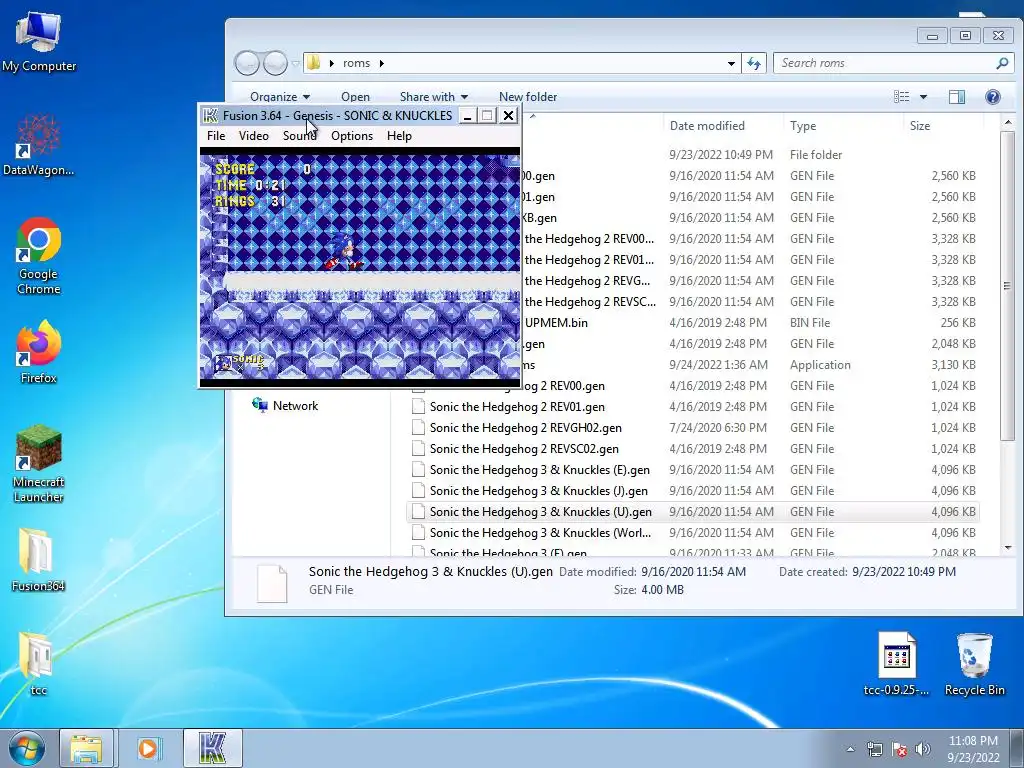Select Sonic the Hedgehog 2 REVGH02.gen
This screenshot has width=1024, height=768.
pyautogui.click(x=693, y=428)
